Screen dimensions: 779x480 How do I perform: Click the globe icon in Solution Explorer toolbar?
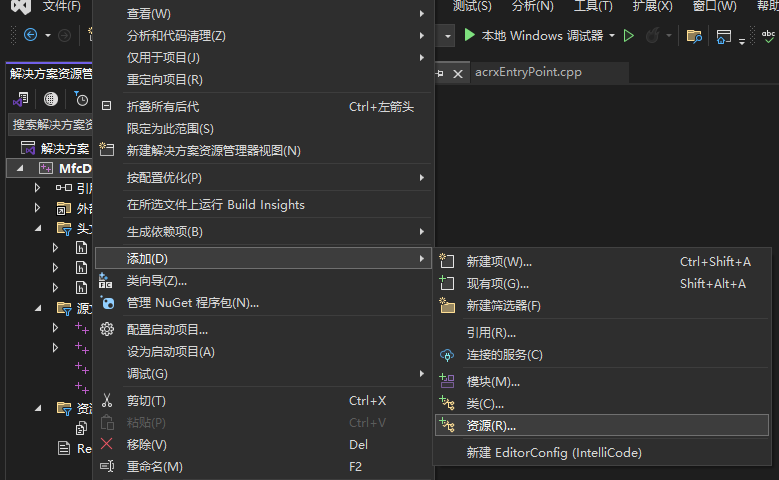pos(51,99)
